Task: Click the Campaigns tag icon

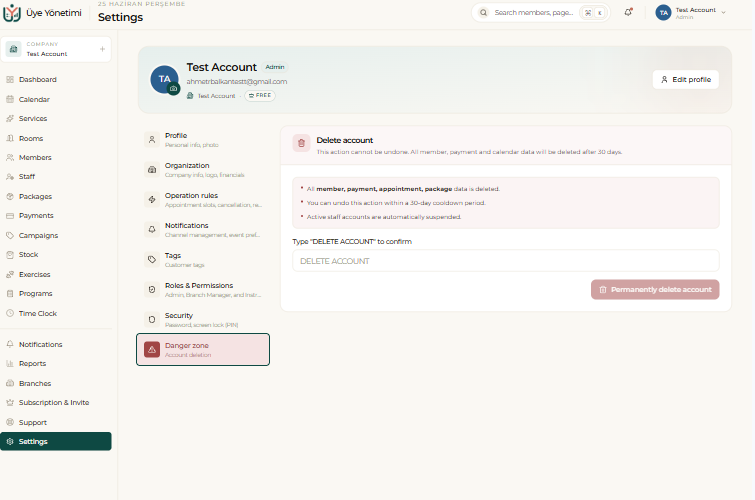Action: pos(10,236)
